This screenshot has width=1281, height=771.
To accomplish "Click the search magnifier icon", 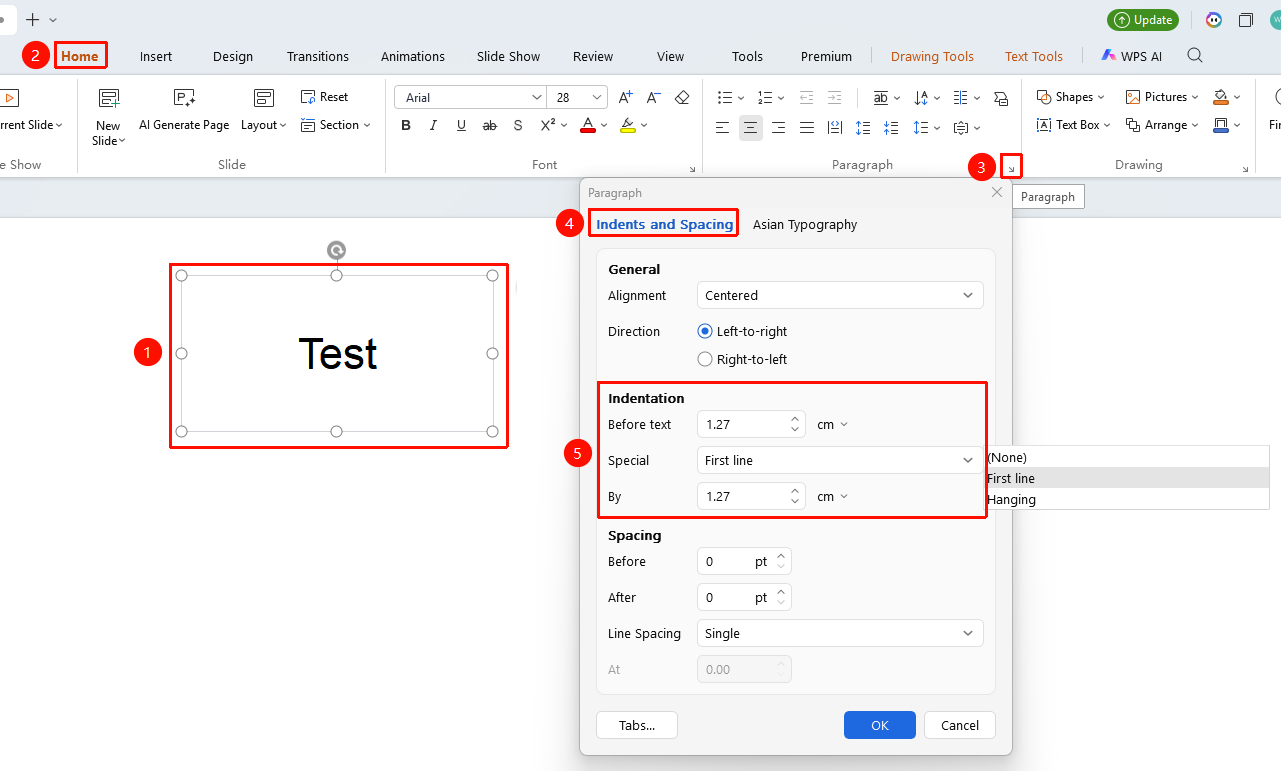I will (1195, 56).
